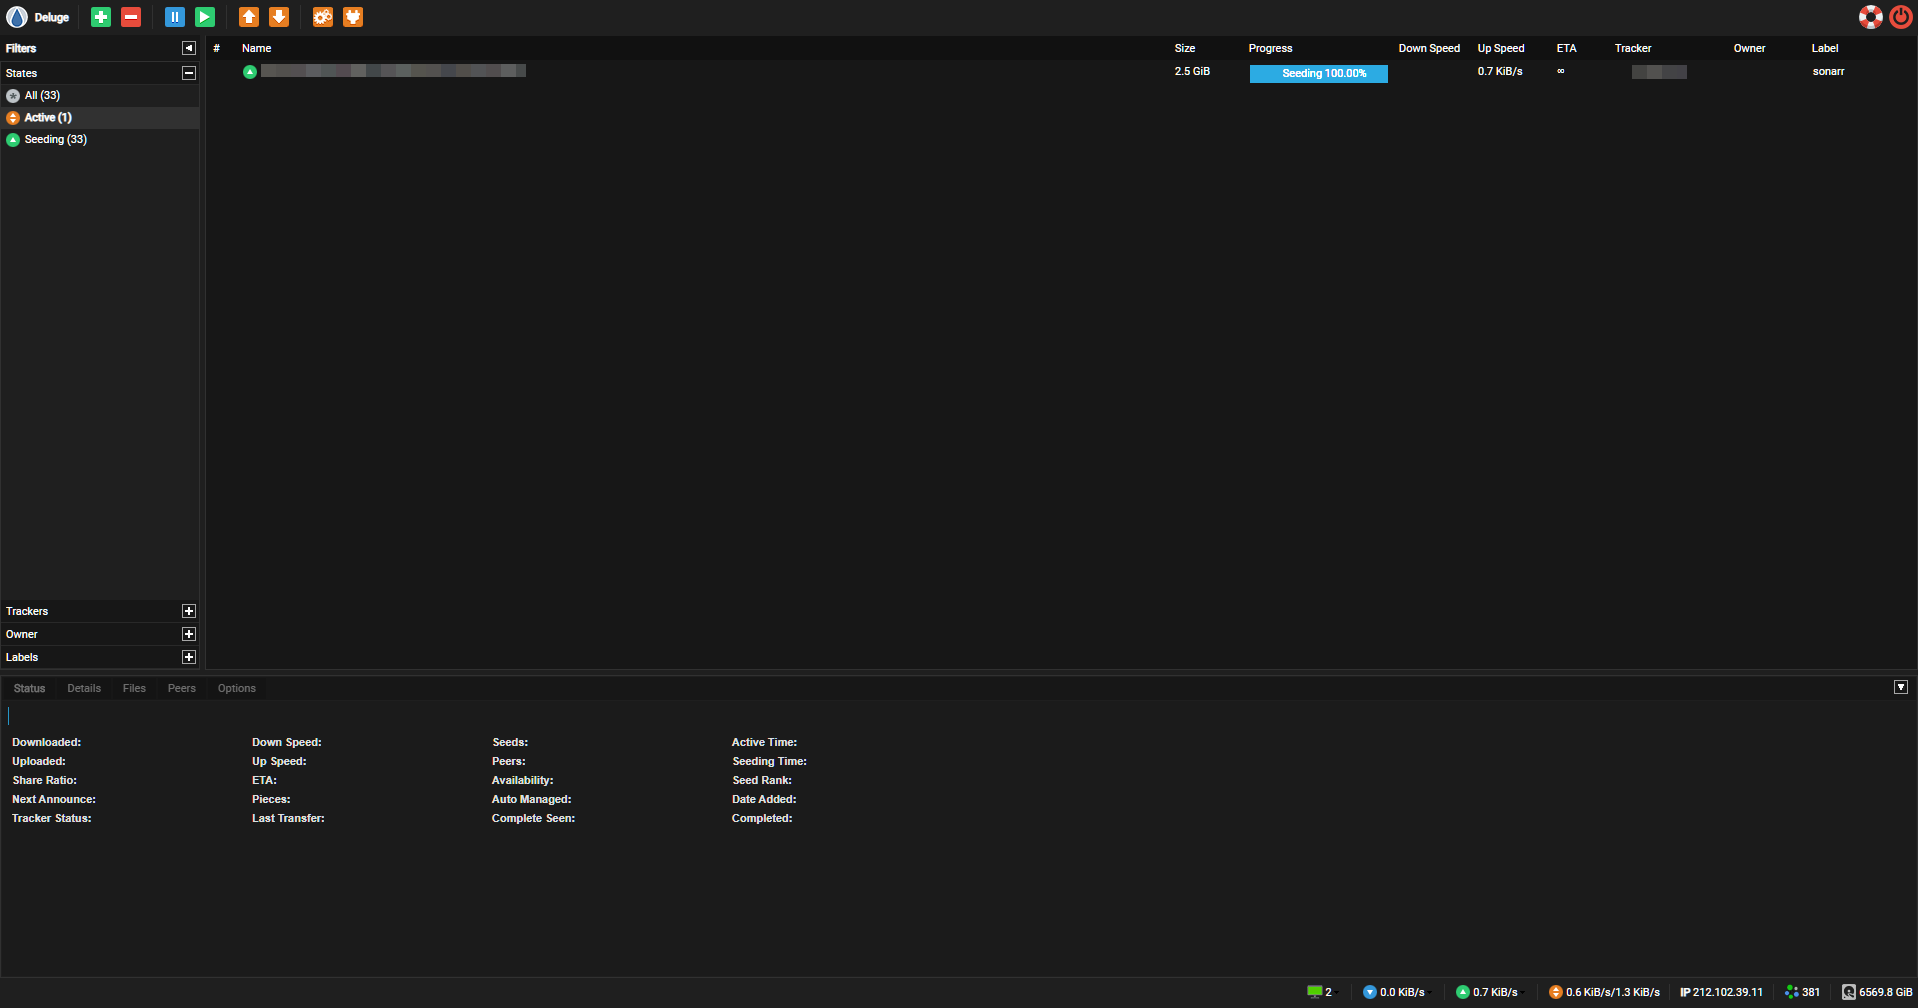Open the Files tab

134,688
